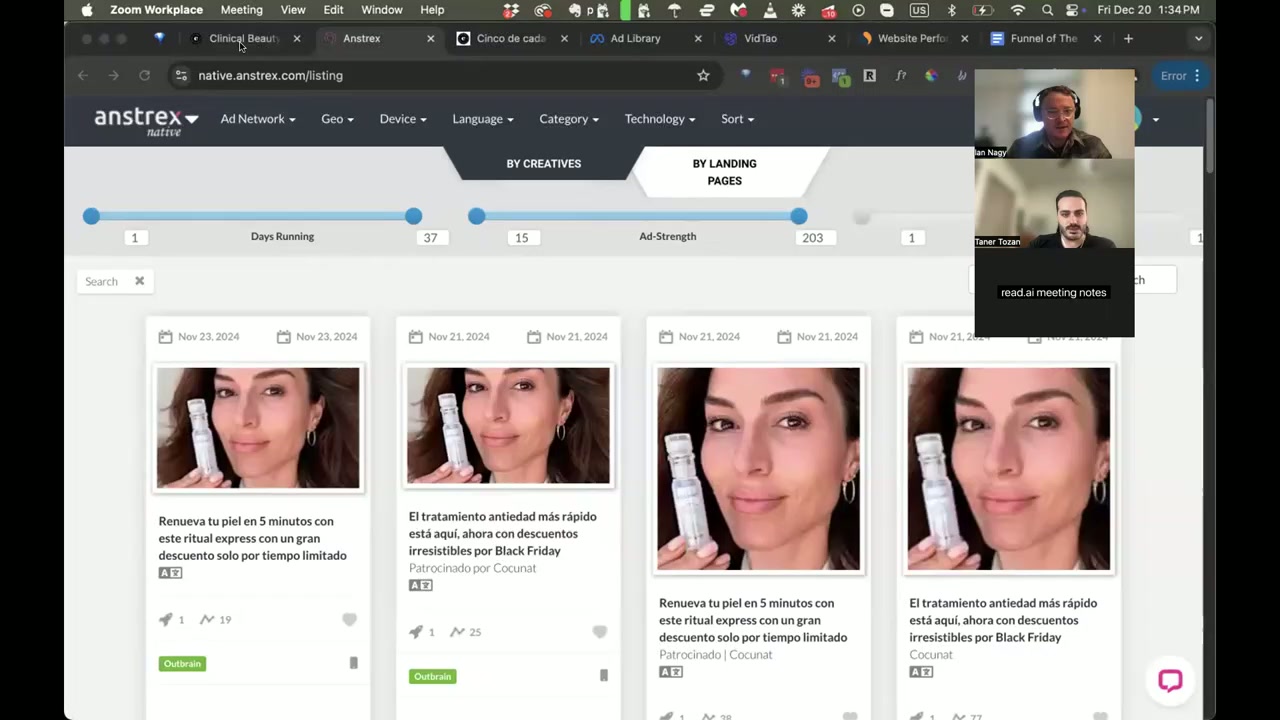Bookmark this page with the star icon
The width and height of the screenshot is (1280, 720).
click(x=703, y=75)
